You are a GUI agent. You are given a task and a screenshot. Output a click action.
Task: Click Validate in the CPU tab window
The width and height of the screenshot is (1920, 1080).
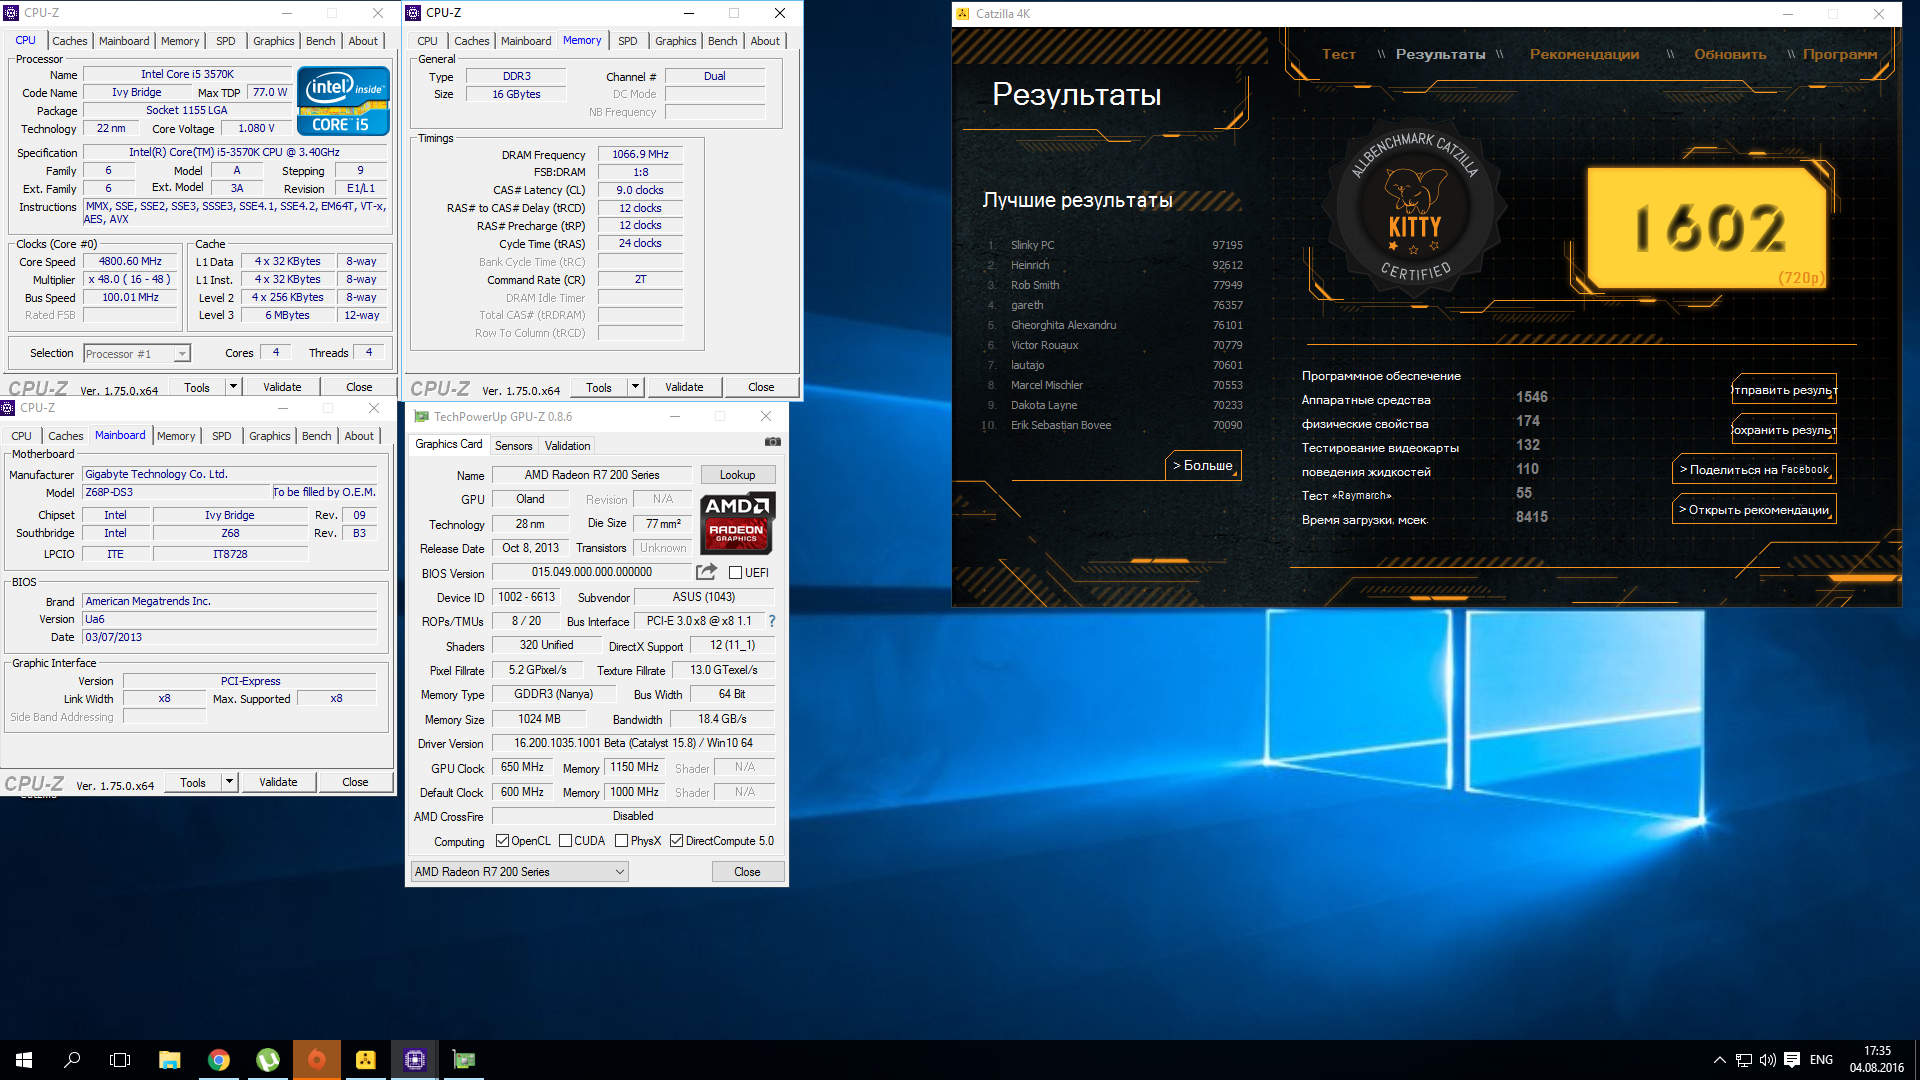(282, 387)
